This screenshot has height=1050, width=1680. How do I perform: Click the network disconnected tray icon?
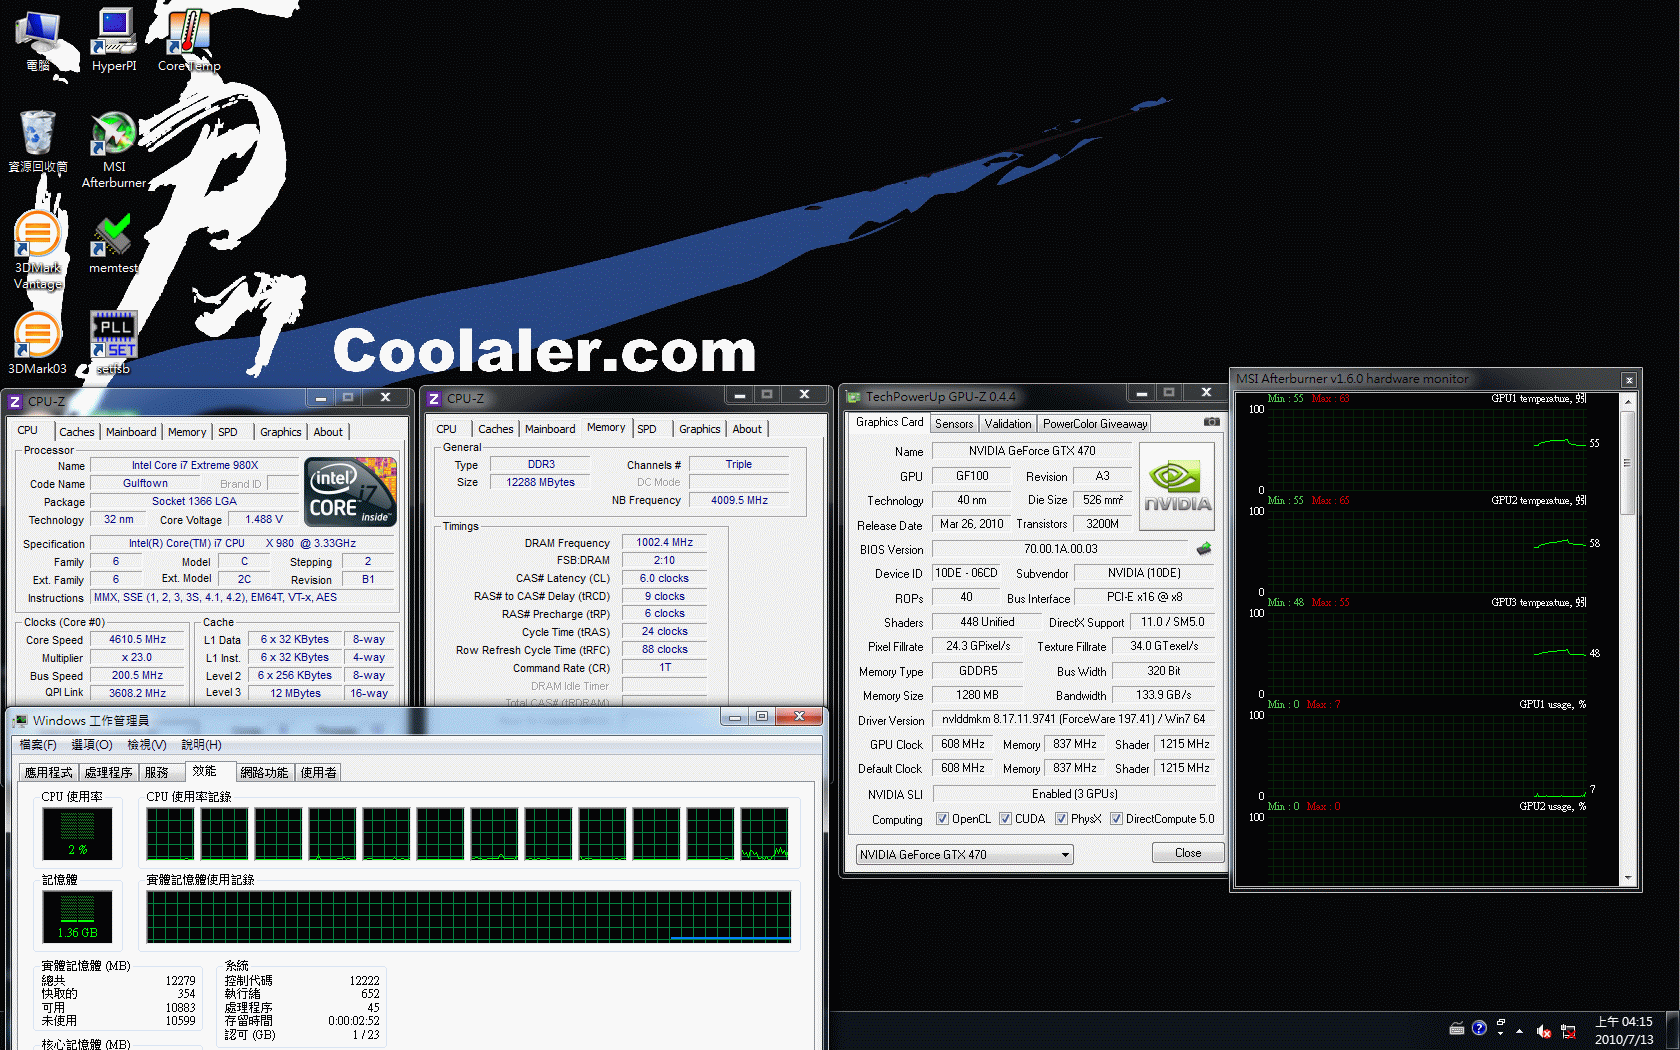click(x=1568, y=1030)
